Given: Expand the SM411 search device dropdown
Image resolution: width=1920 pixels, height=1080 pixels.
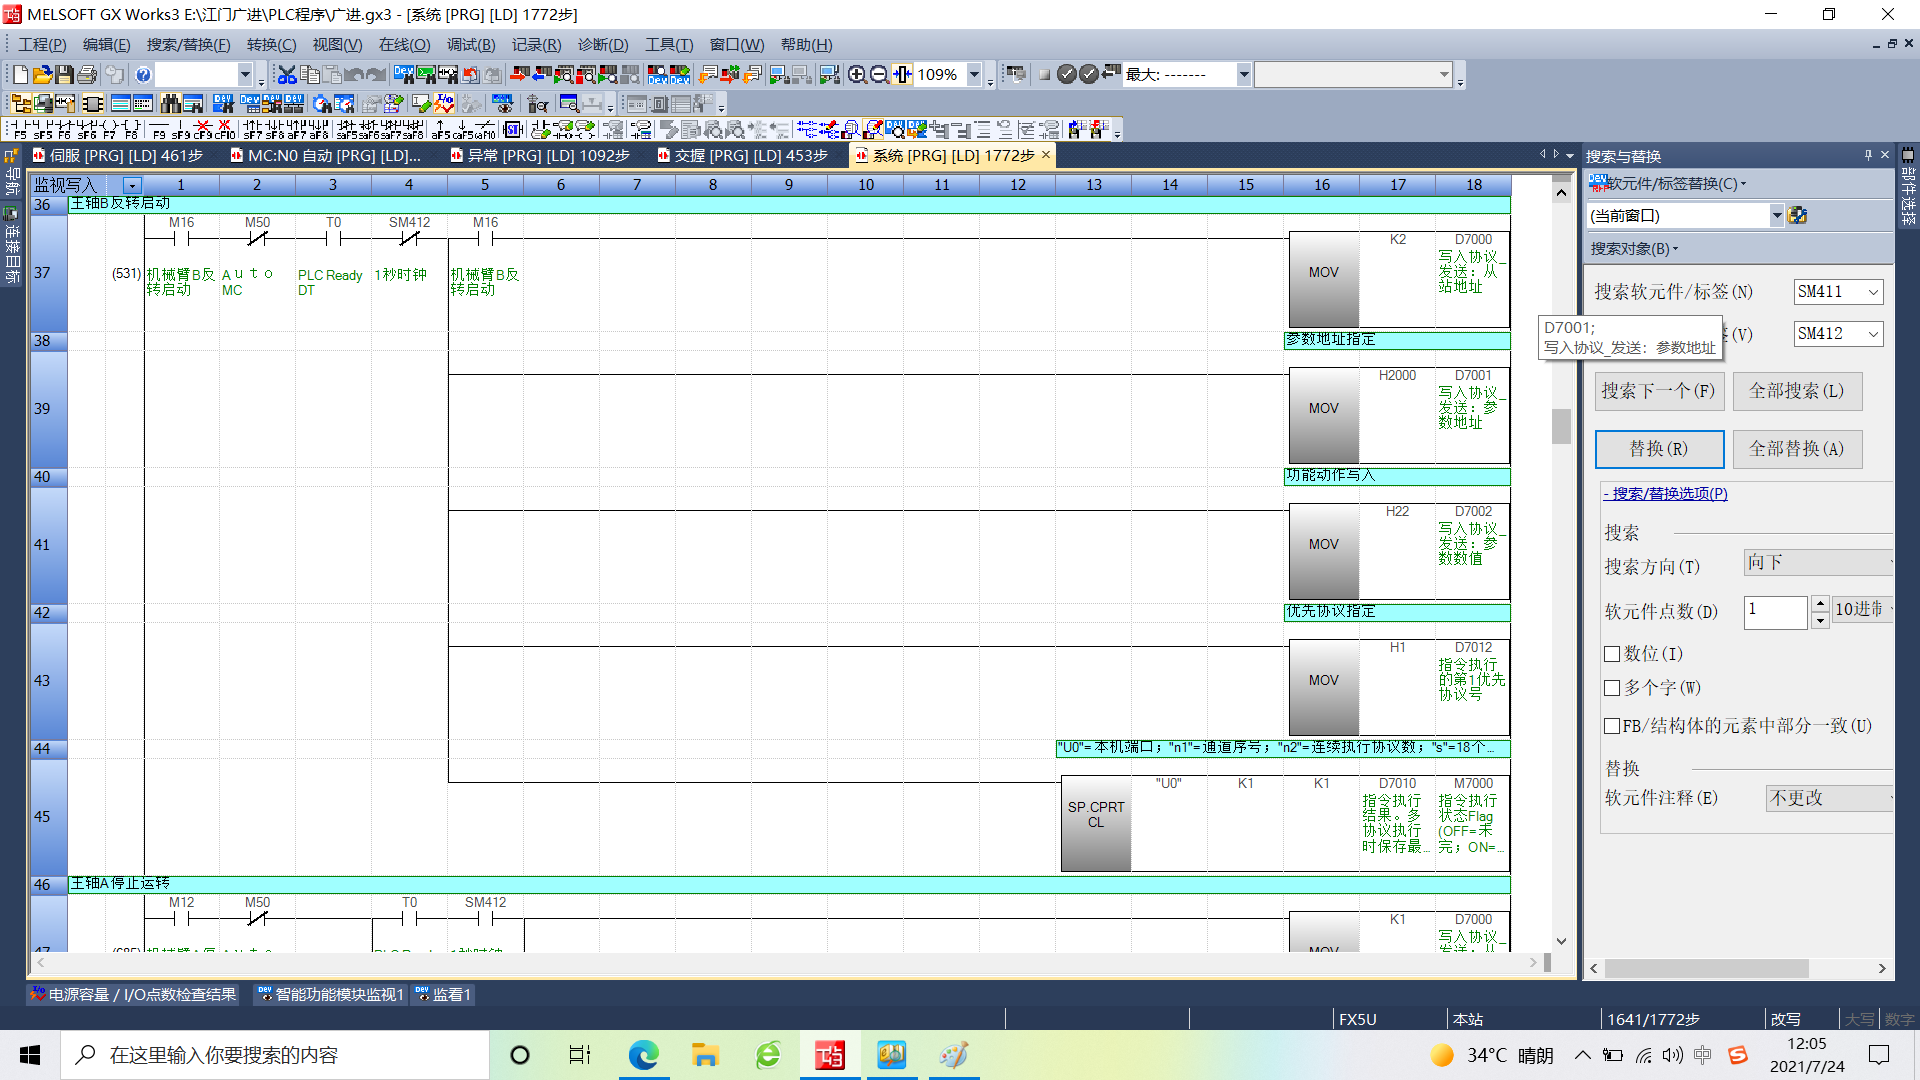Looking at the screenshot, I should tap(1873, 292).
